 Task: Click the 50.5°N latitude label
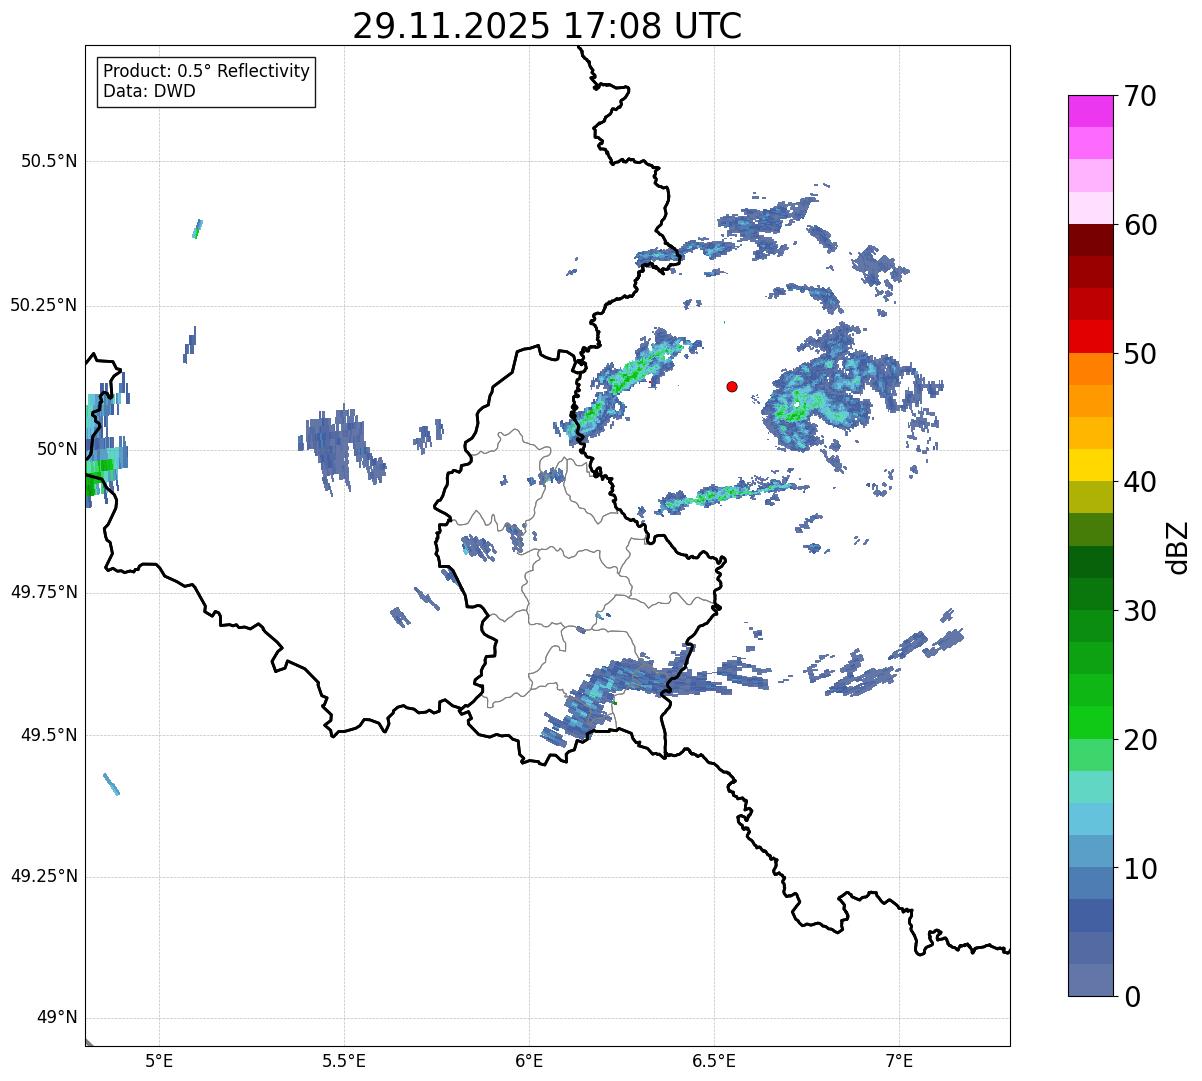pyautogui.click(x=49, y=161)
